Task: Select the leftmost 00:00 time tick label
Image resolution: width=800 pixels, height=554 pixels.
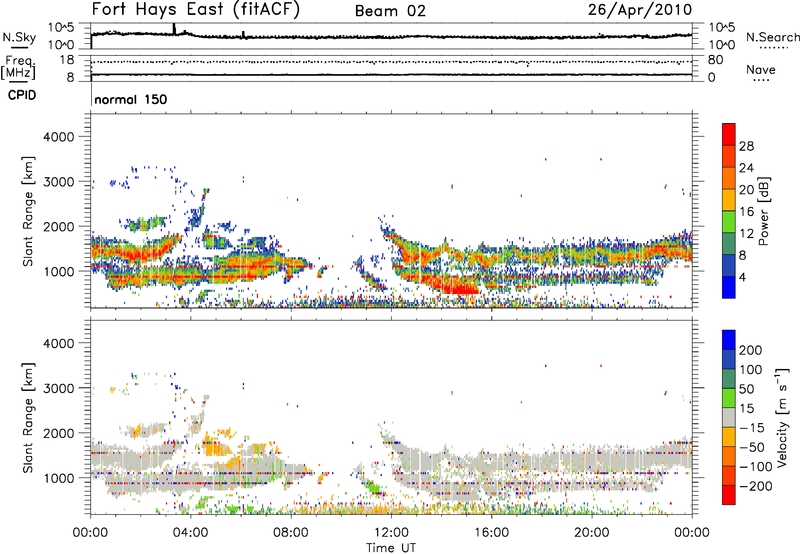Action: pos(91,533)
